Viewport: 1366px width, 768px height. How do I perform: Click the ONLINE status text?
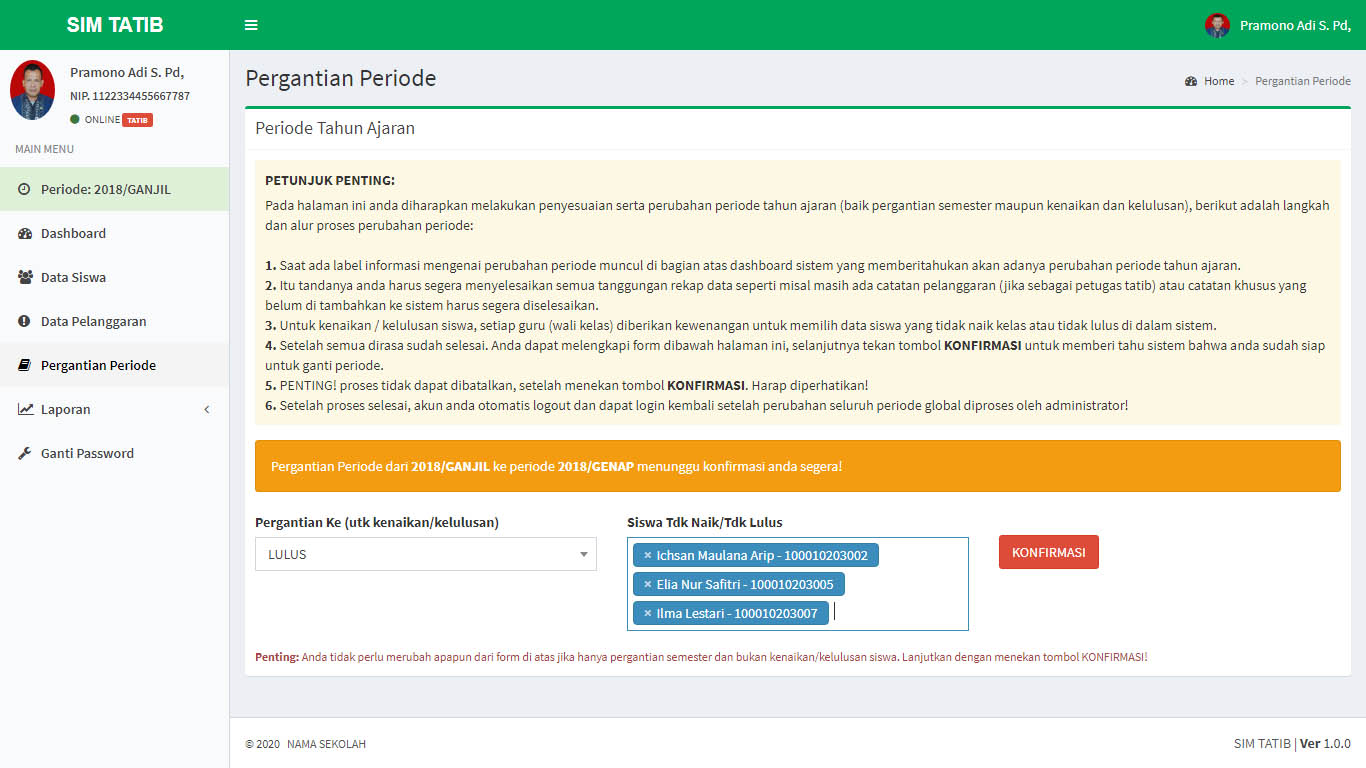pyautogui.click(x=102, y=120)
